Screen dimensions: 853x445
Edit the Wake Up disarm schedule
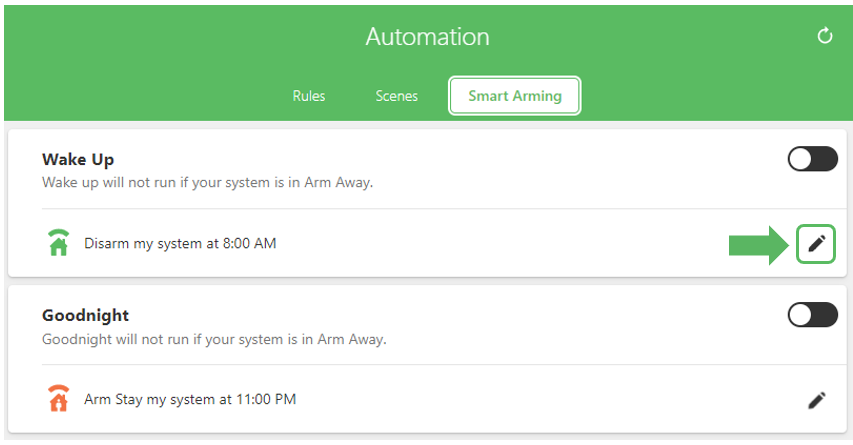pos(816,244)
